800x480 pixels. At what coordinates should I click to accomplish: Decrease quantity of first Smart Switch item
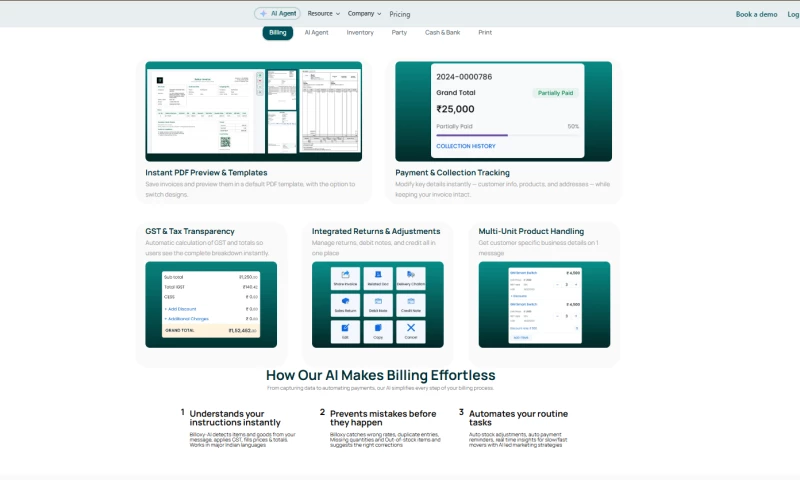(557, 285)
